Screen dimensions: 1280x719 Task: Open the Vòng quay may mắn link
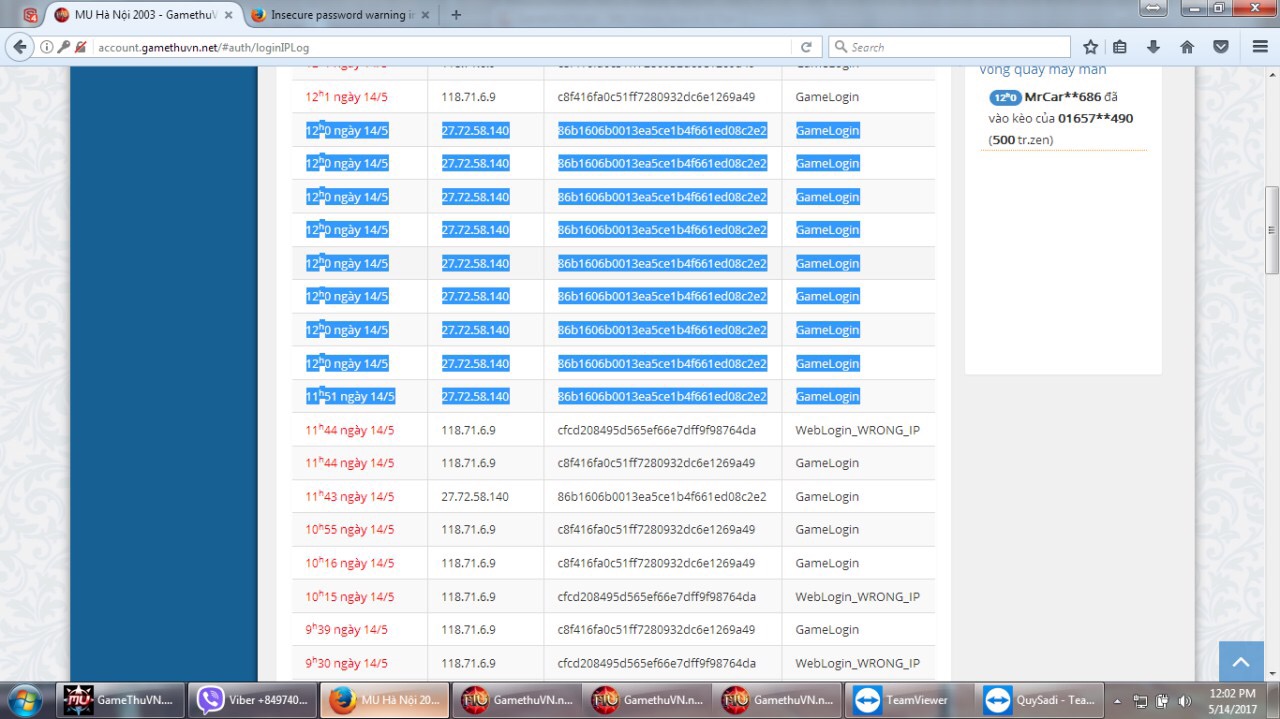1042,70
